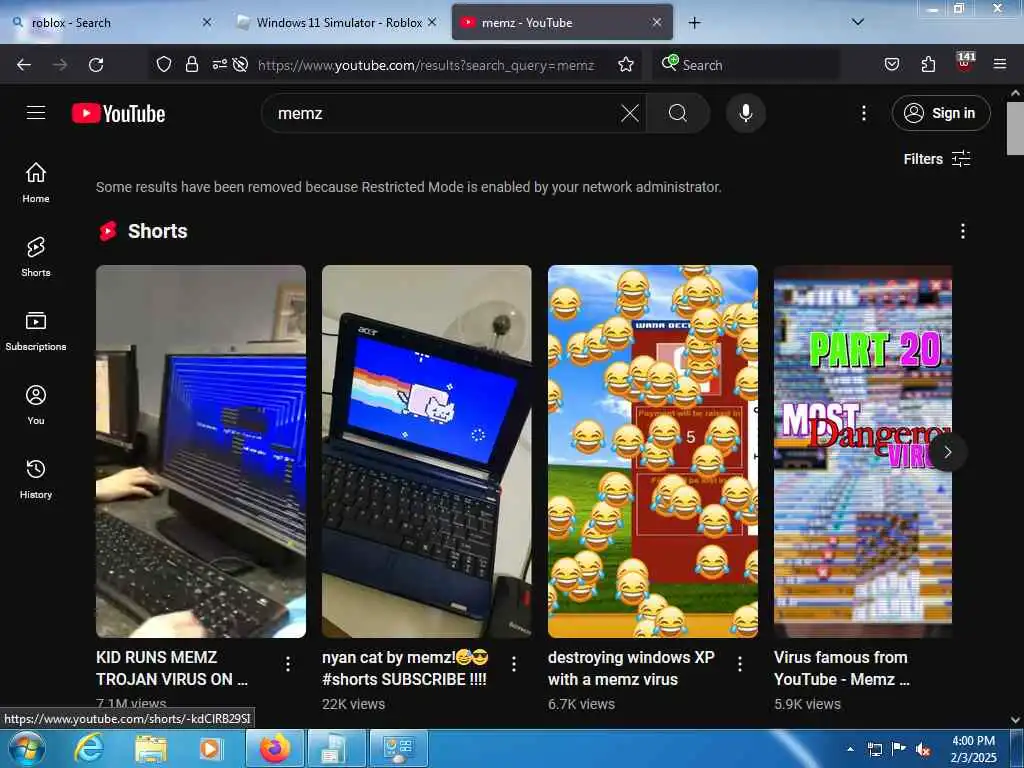Click Firefox icon on the taskbar
Image resolution: width=1024 pixels, height=768 pixels.
(275, 748)
